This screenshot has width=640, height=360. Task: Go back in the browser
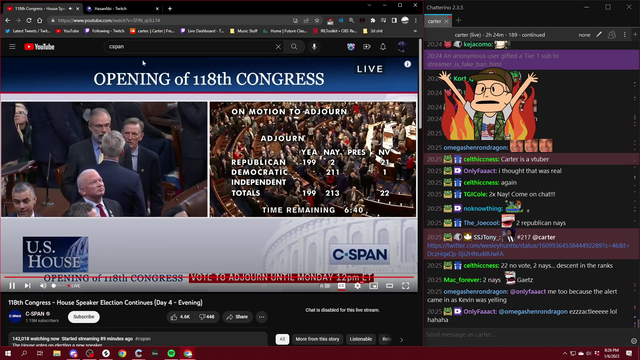8,20
